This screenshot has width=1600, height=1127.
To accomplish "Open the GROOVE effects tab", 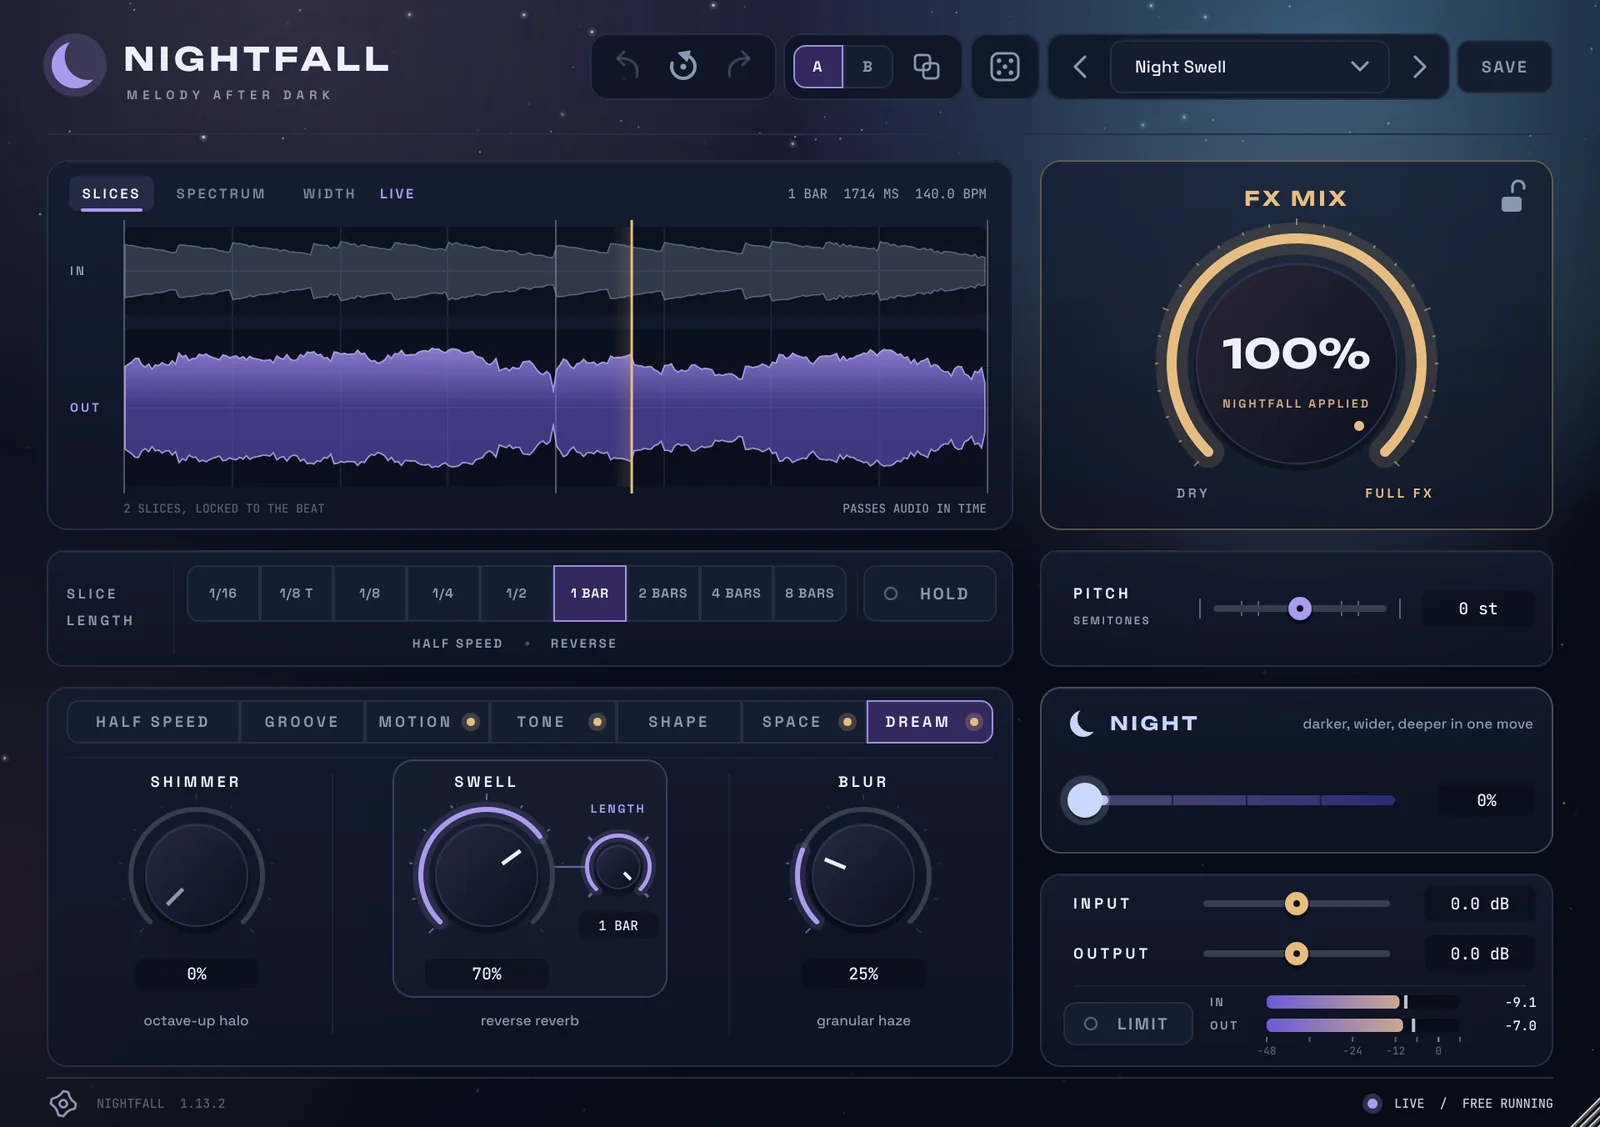I will point(302,722).
